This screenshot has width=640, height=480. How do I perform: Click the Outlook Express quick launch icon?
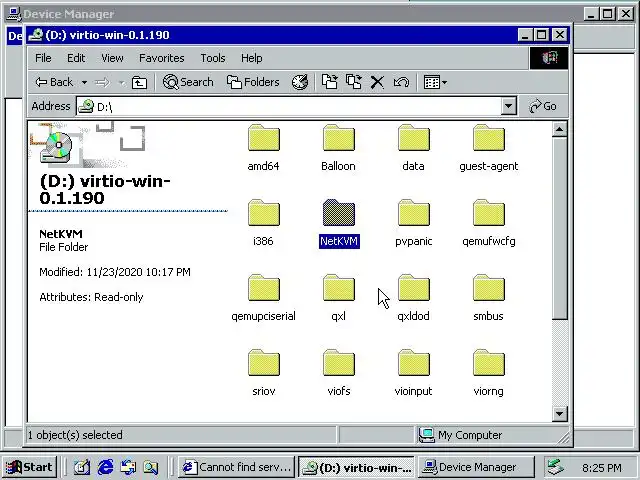(x=128, y=467)
